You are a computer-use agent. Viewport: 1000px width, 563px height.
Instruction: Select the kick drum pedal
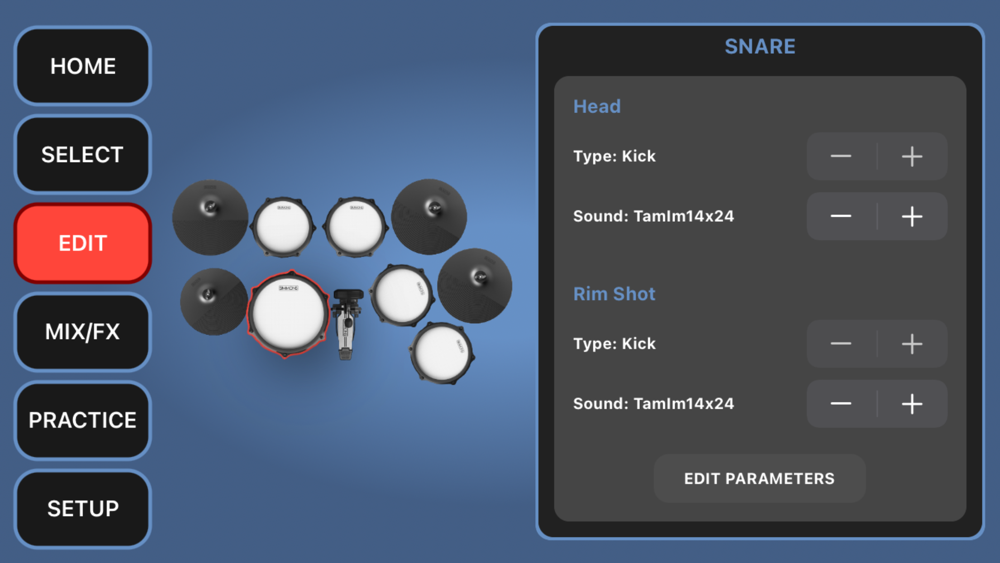tap(346, 324)
